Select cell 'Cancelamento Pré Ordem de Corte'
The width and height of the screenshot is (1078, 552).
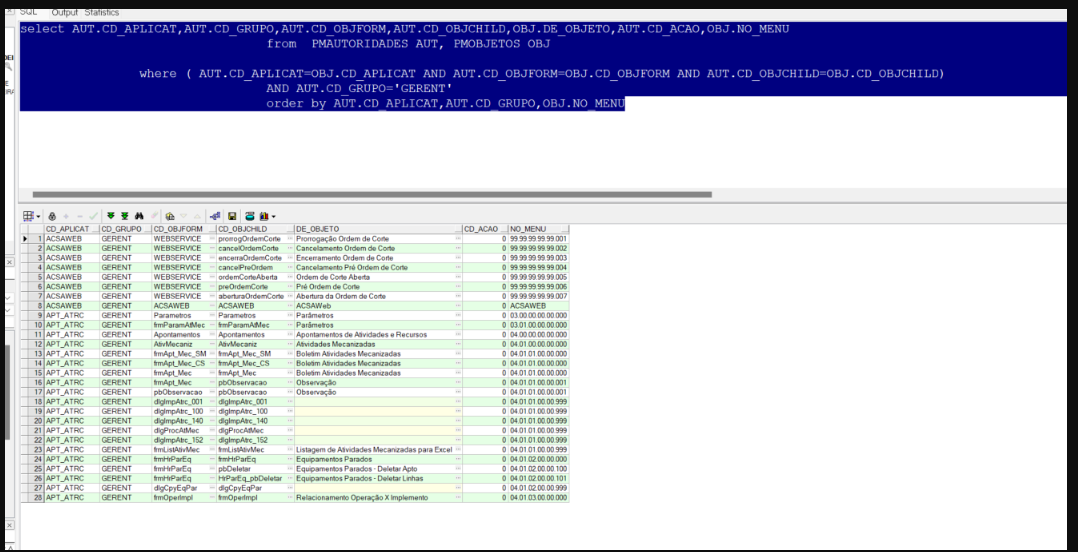378,267
